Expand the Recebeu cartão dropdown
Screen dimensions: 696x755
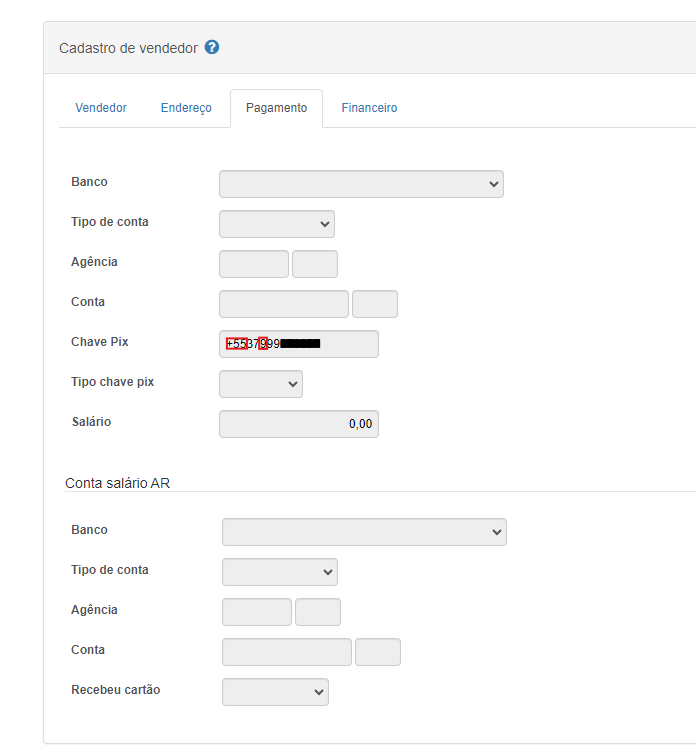275,692
